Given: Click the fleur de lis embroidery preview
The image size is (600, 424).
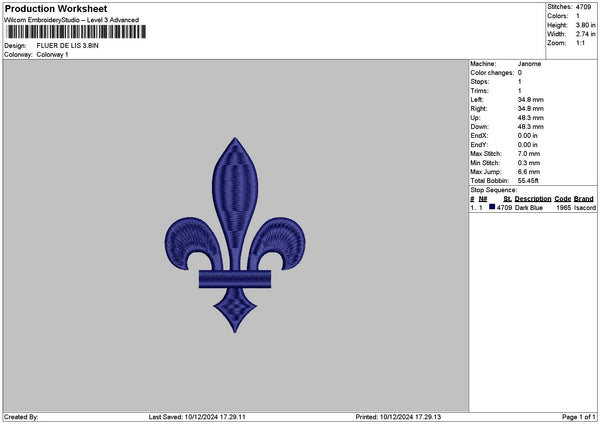Looking at the screenshot, I should [235, 235].
